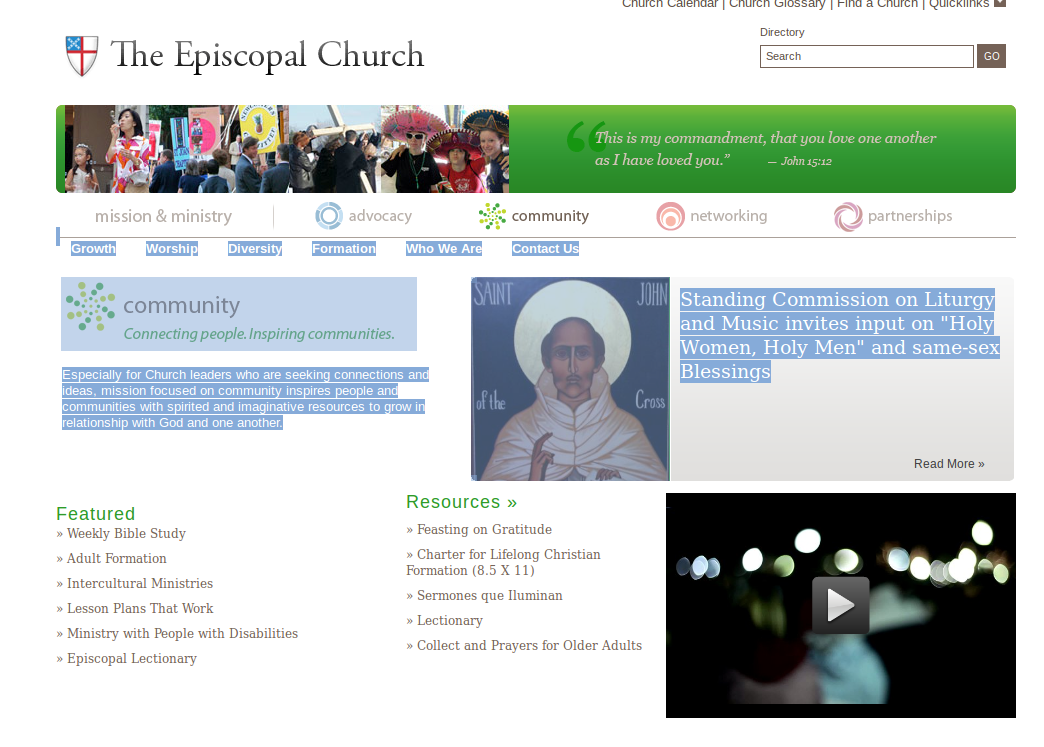1044x747 pixels.
Task: Click the community green dots icon in the navigation bar
Action: pos(492,216)
